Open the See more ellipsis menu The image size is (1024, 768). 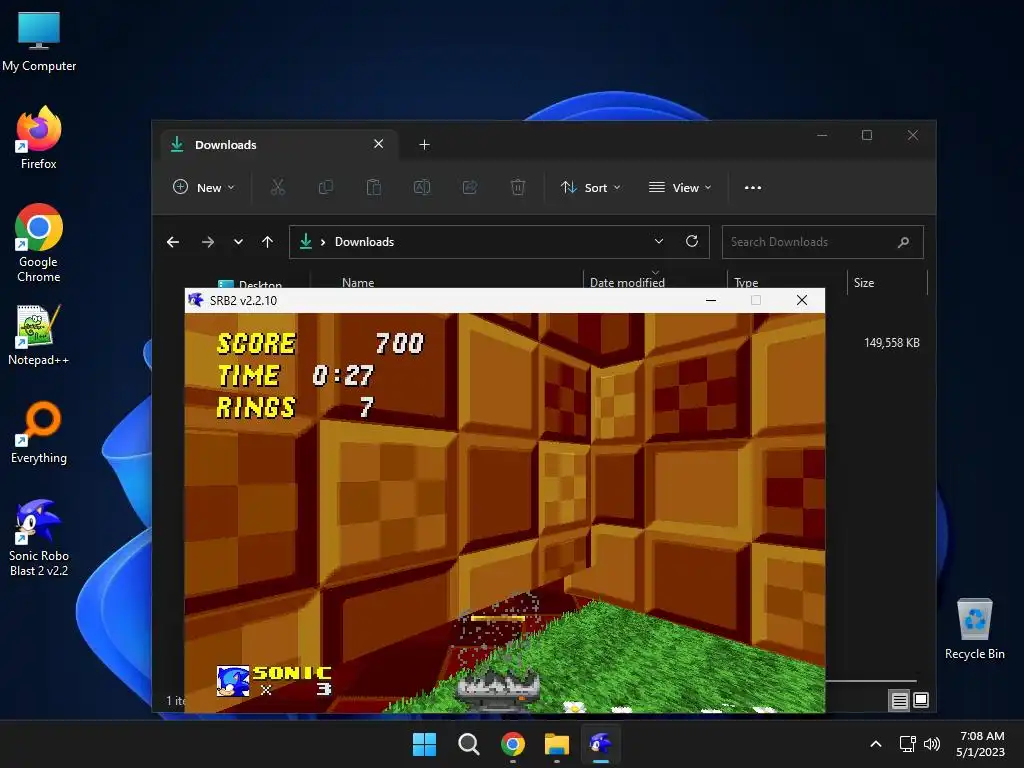[753, 187]
